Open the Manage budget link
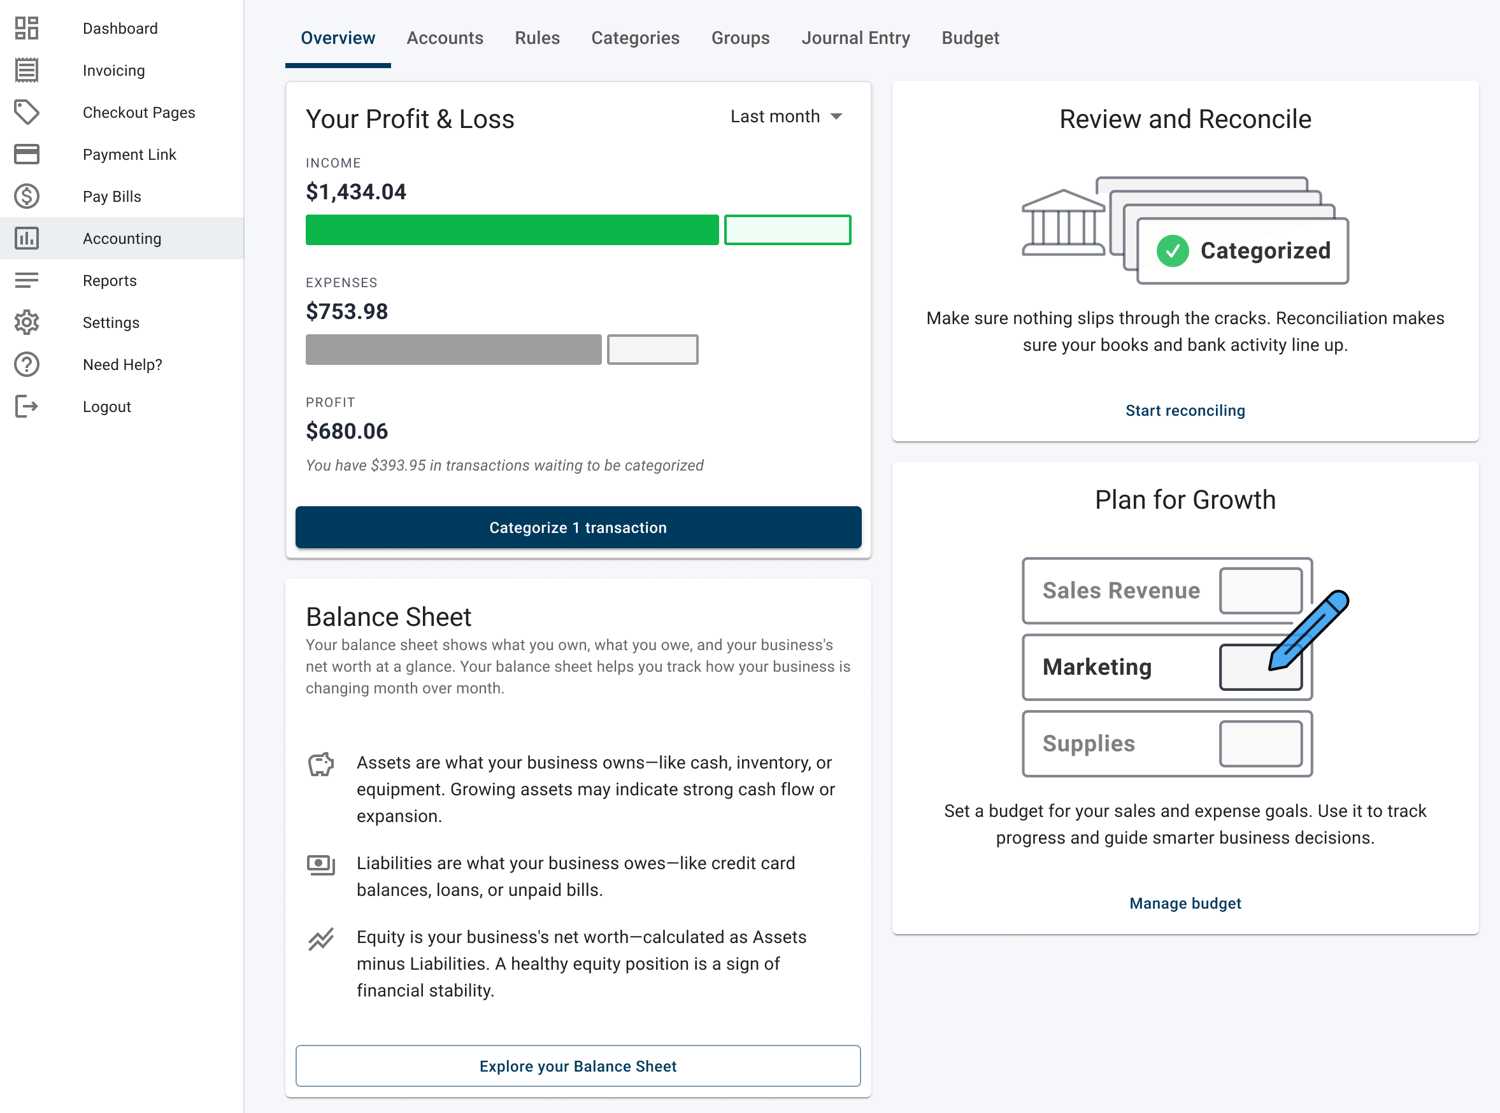The height and width of the screenshot is (1113, 1500). click(1185, 903)
